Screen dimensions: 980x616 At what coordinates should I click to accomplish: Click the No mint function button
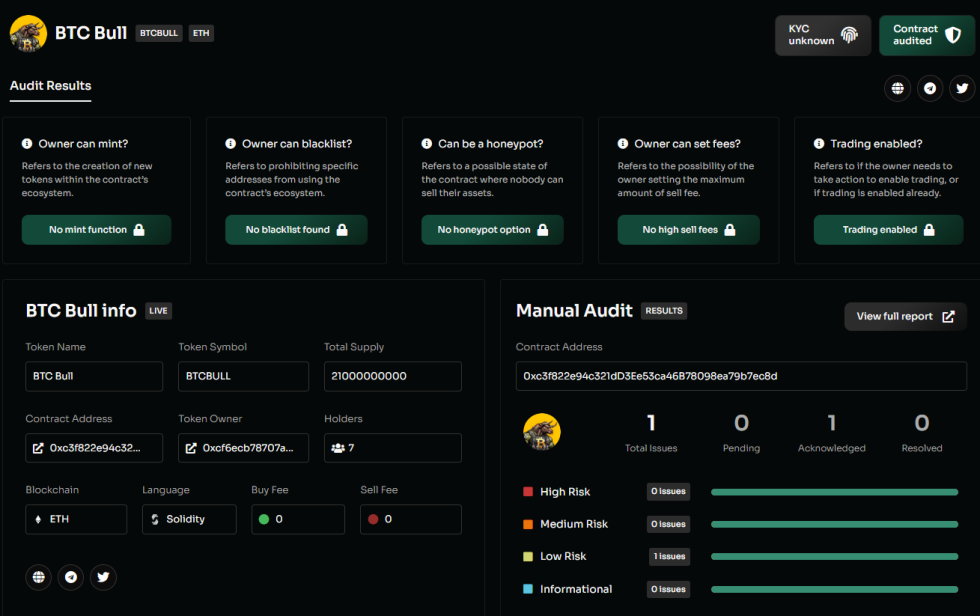click(x=96, y=230)
